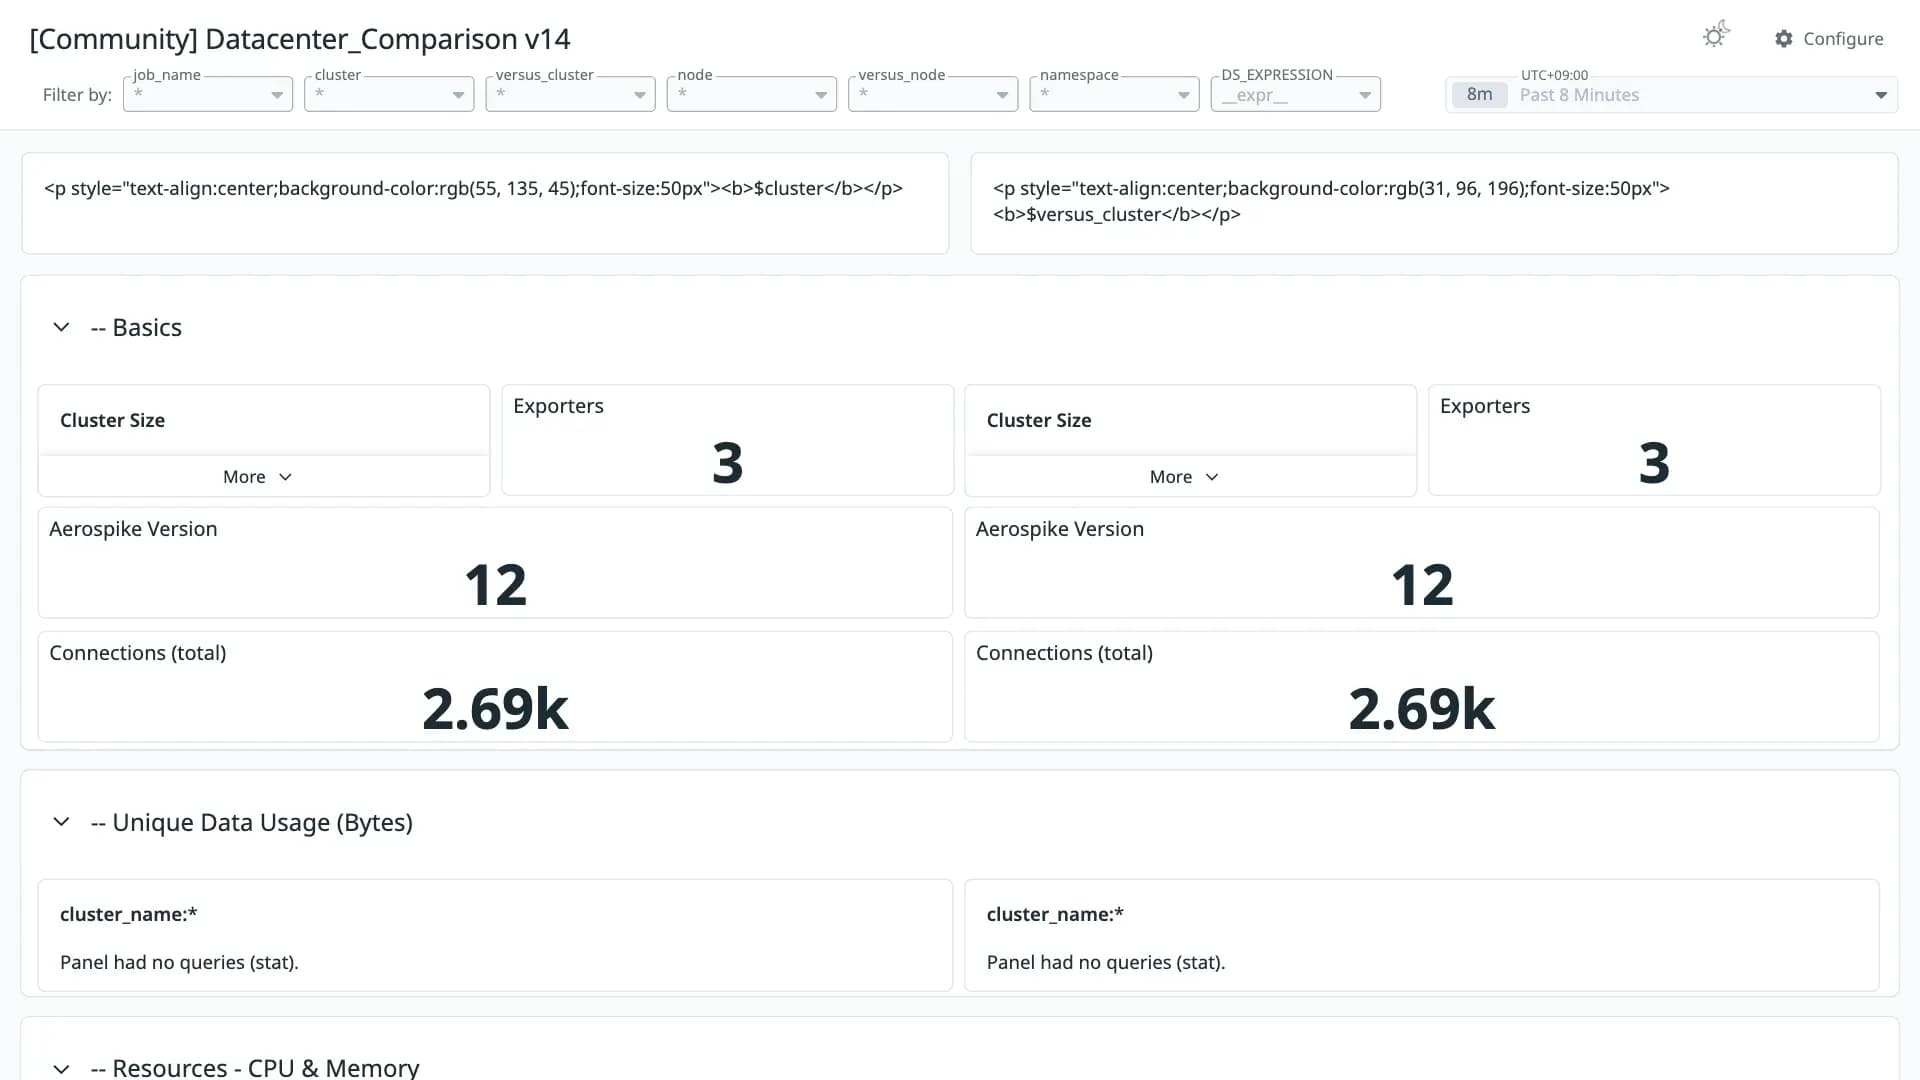Screen dimensions: 1920x1080
Task: Click the left Aerospike Version value 12
Action: click(x=495, y=585)
